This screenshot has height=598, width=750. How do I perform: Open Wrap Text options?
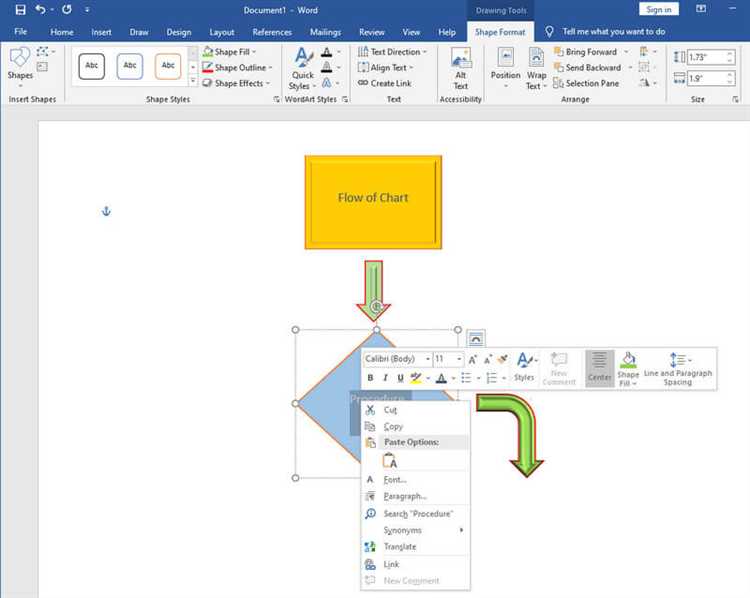click(536, 68)
